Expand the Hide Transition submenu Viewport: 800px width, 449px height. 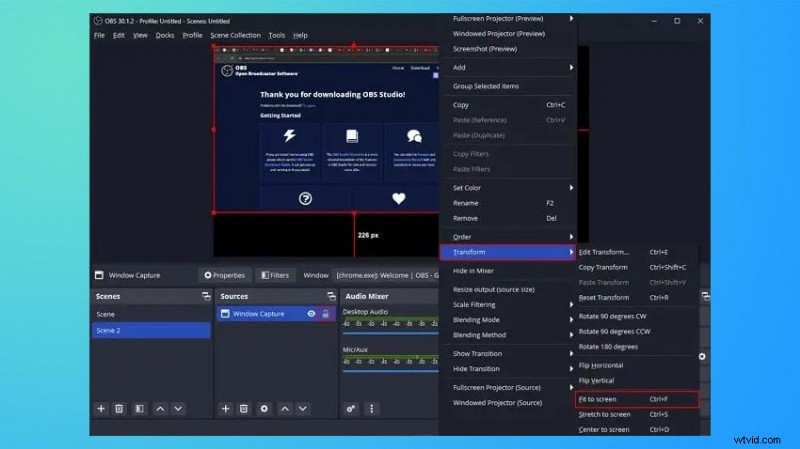pyautogui.click(x=571, y=369)
